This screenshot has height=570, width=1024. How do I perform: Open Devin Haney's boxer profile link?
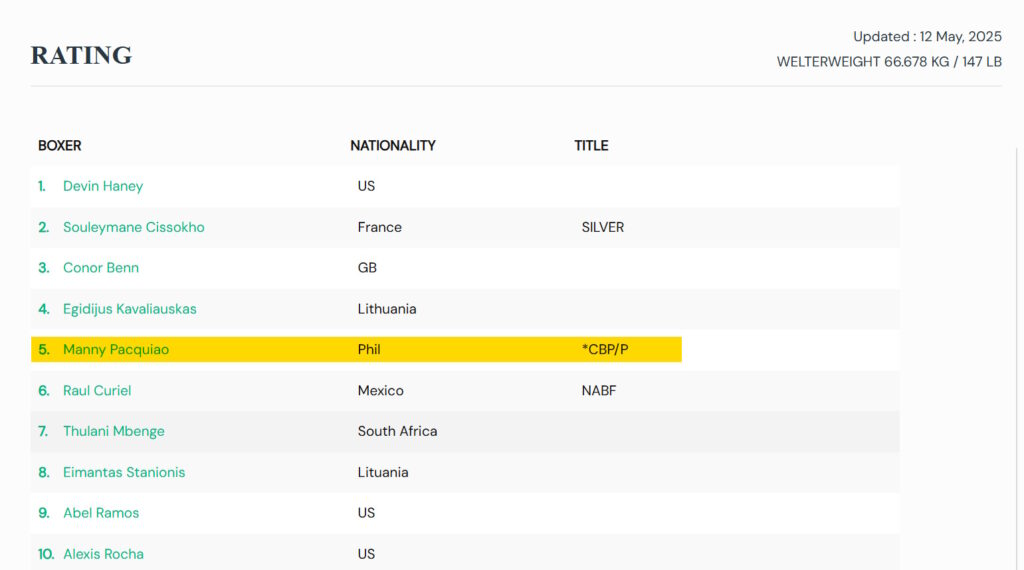(x=103, y=186)
